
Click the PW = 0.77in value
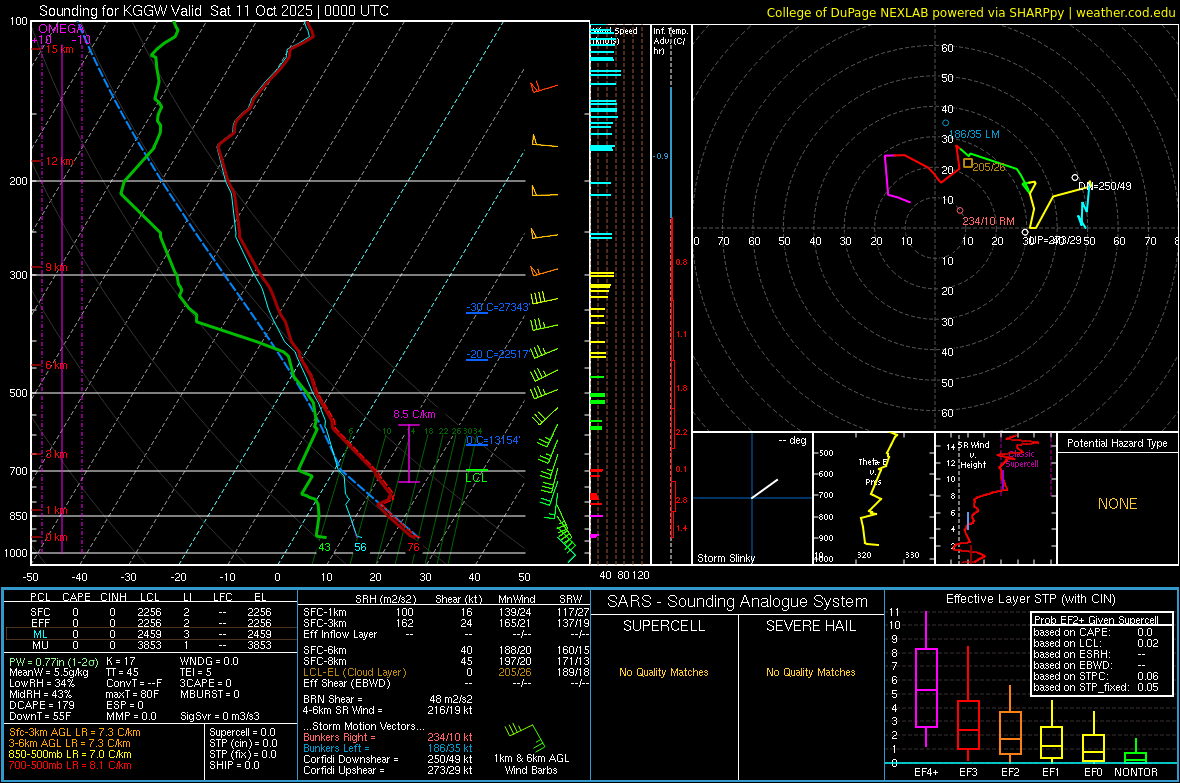52,661
